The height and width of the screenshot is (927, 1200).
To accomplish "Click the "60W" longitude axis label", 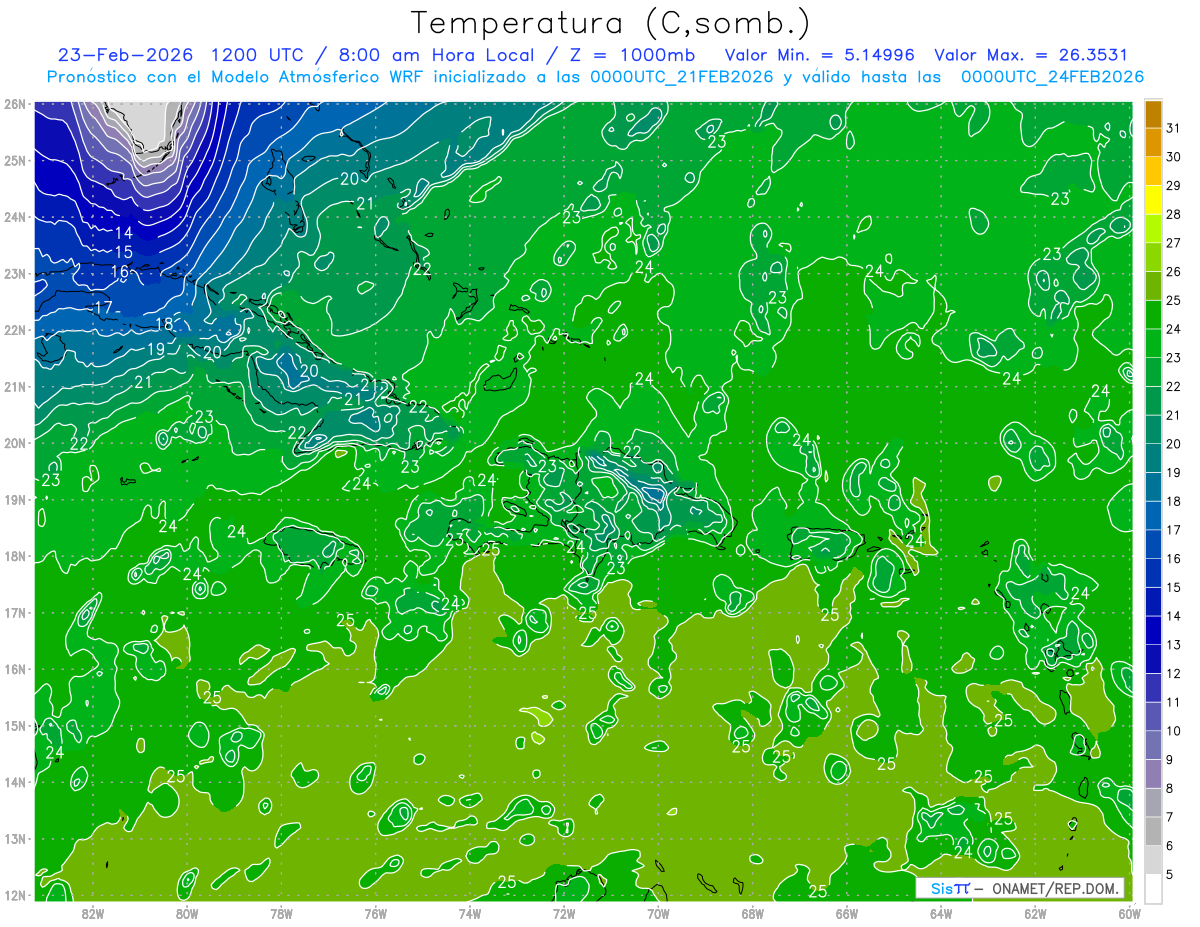I will [1129, 913].
